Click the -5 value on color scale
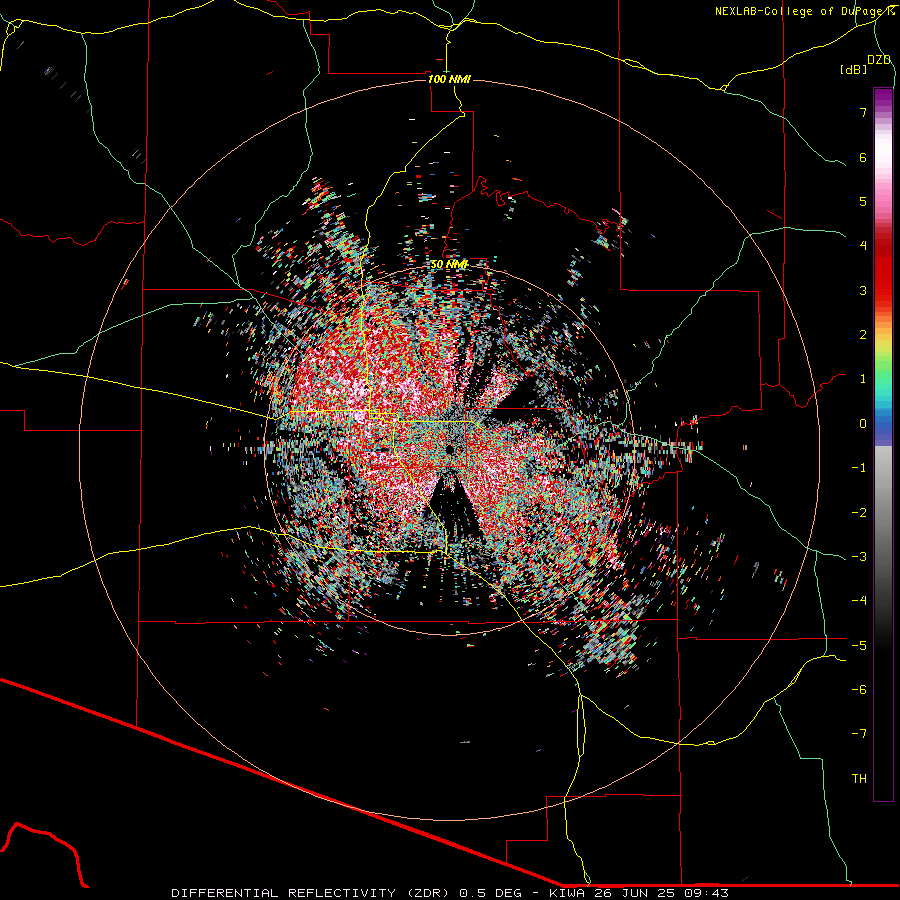The height and width of the screenshot is (900, 900). [859, 646]
